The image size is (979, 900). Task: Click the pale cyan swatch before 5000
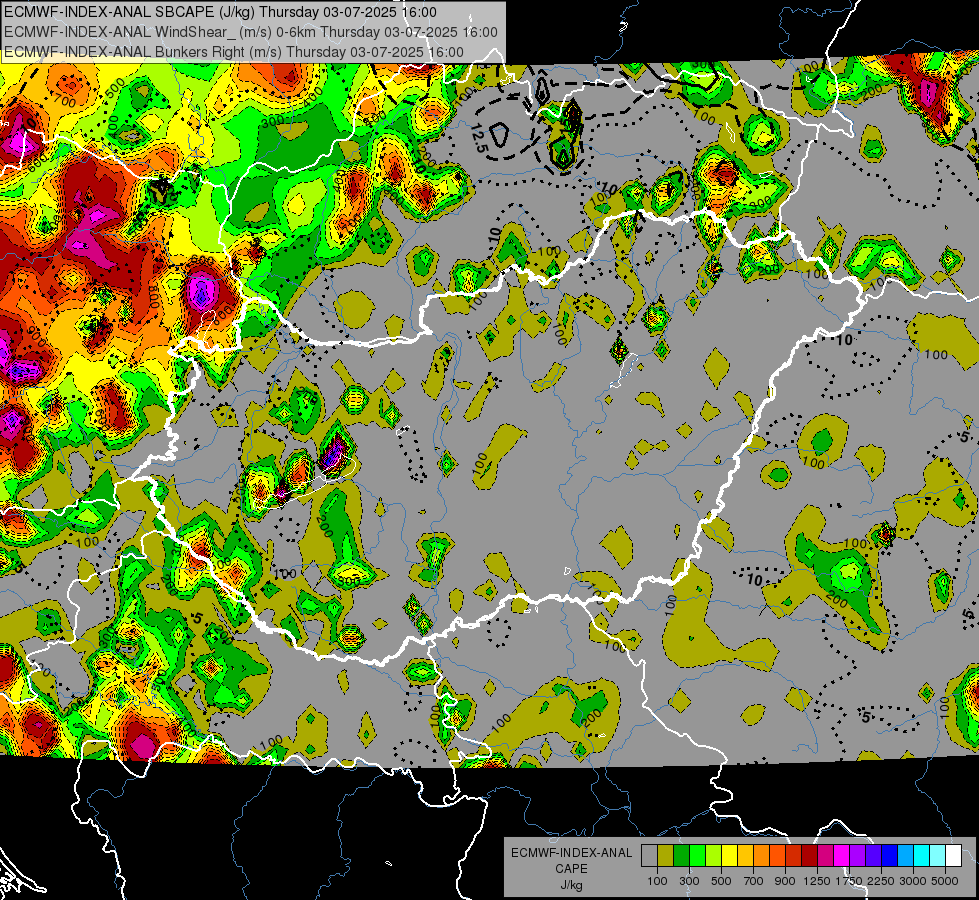pos(938,855)
